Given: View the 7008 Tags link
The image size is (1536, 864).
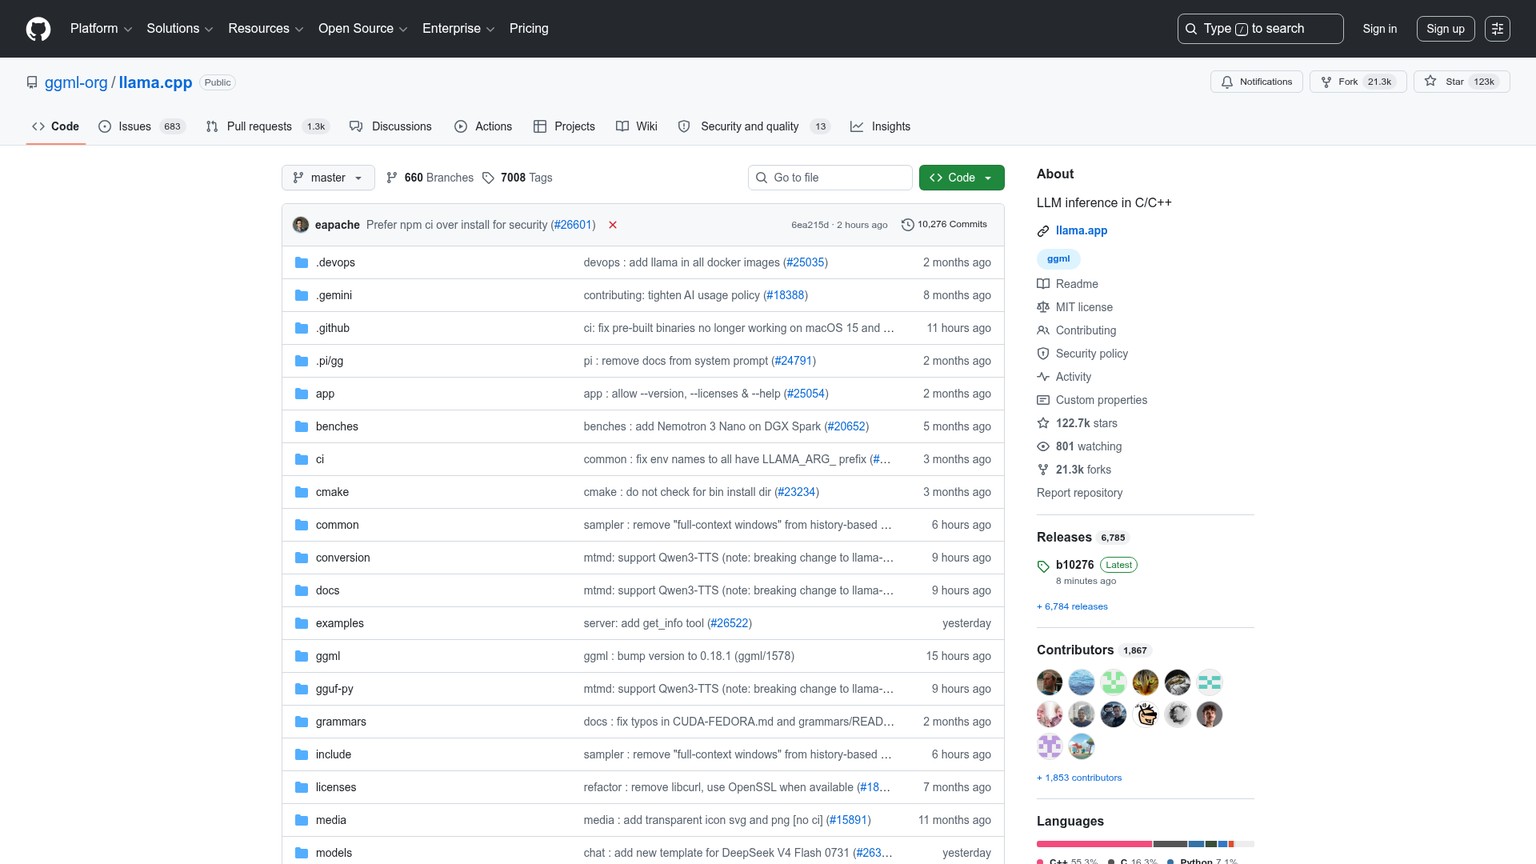Looking at the screenshot, I should pos(517,178).
